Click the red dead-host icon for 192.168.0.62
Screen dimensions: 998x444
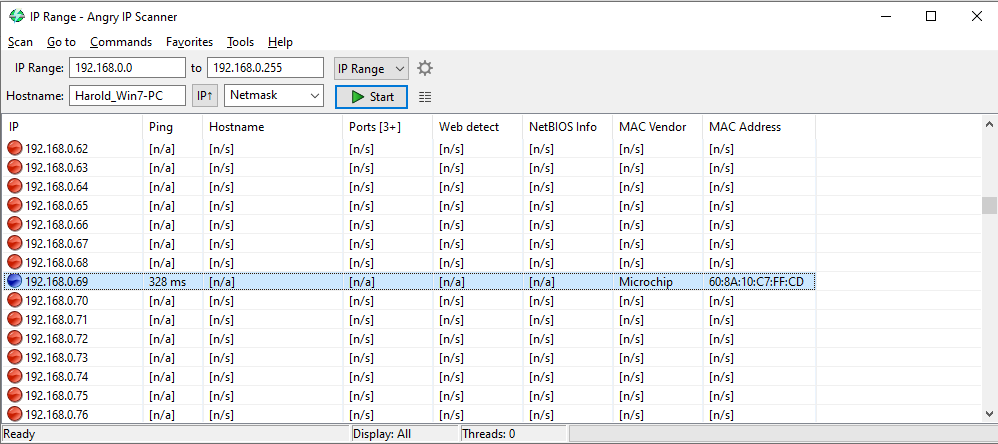(x=14, y=149)
